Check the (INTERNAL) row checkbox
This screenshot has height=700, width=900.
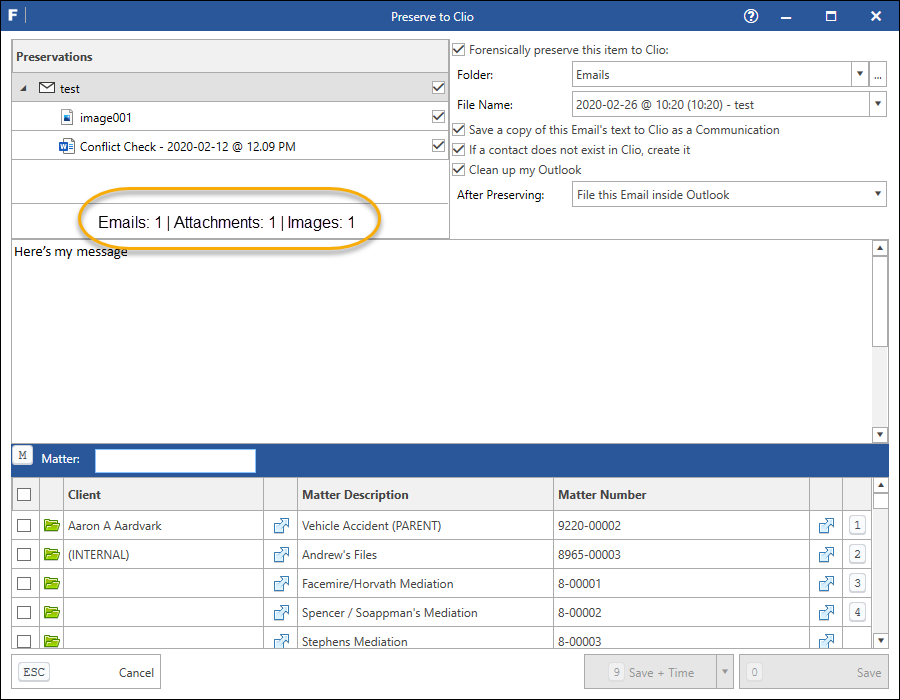click(x=24, y=554)
